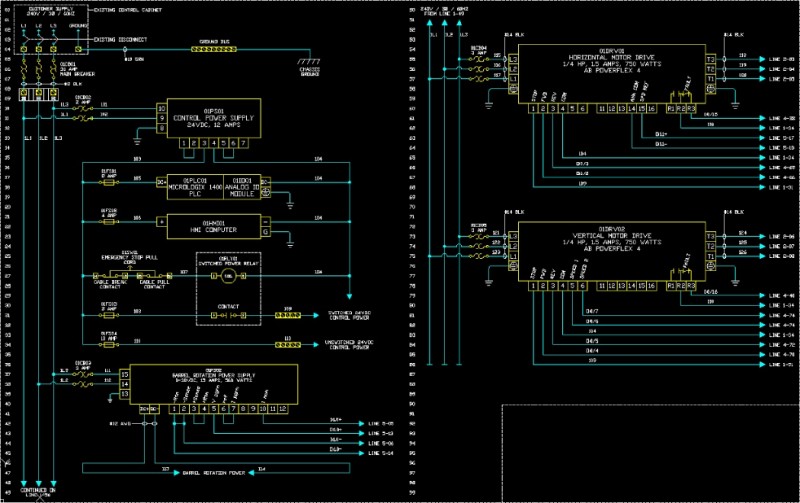The image size is (800, 503).
Task: Click the VERTICAL MOTOR DRIVE title text
Action: (611, 236)
